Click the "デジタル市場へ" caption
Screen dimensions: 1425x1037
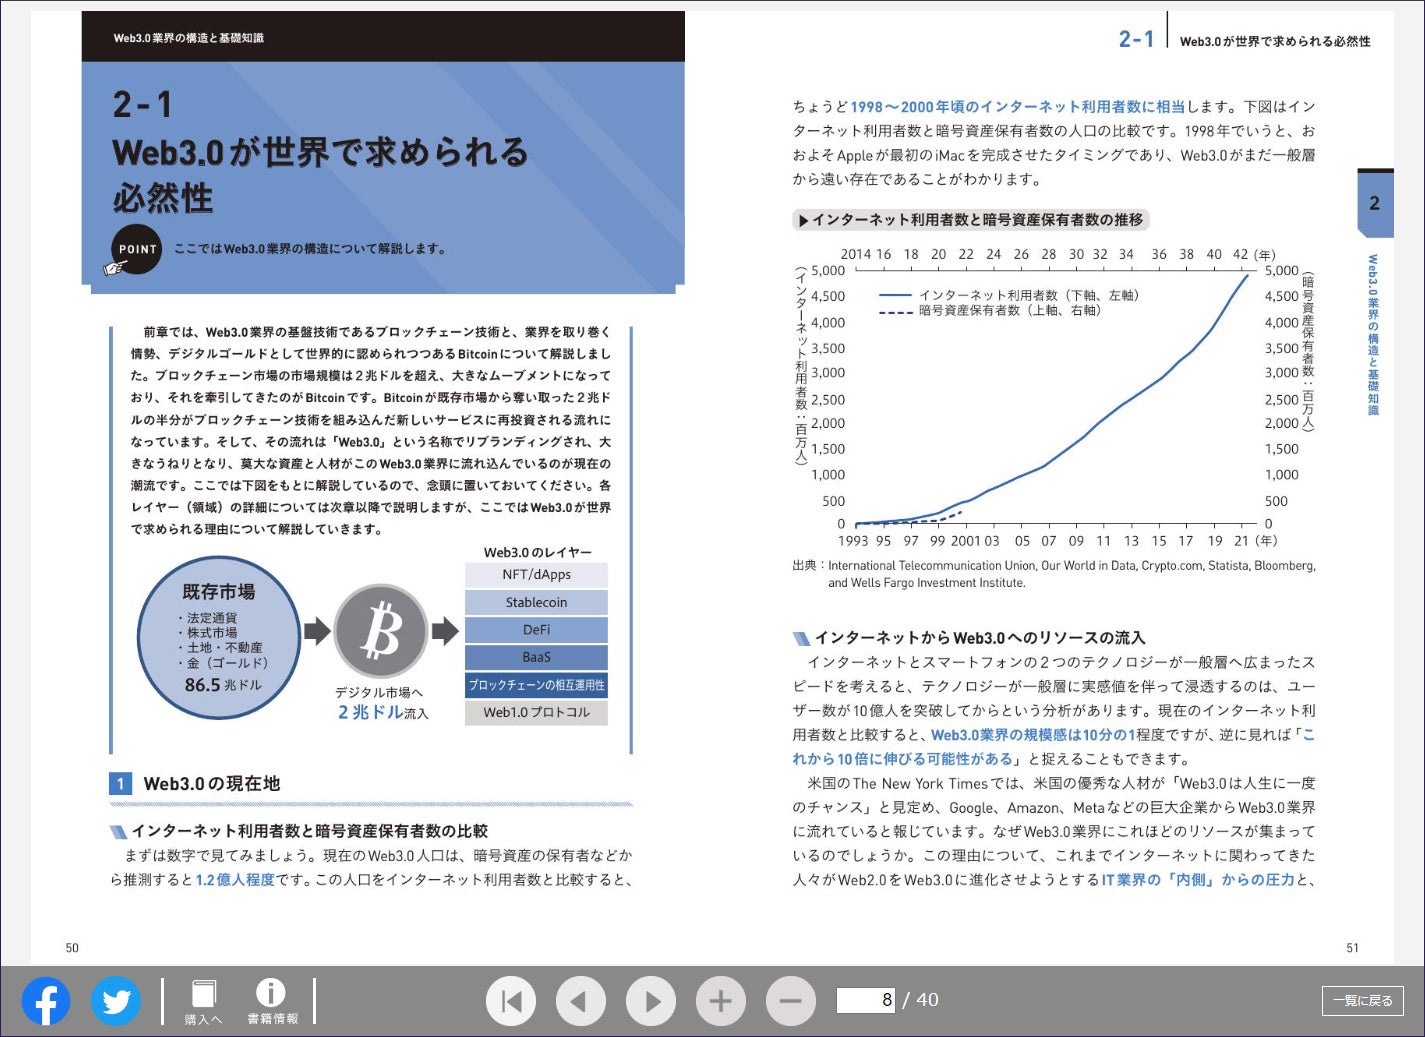(379, 692)
